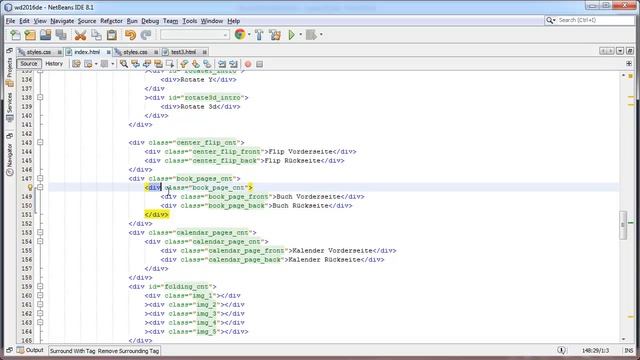640x360 pixels.
Task: Click the New Project toolbar icon
Action: (30, 35)
